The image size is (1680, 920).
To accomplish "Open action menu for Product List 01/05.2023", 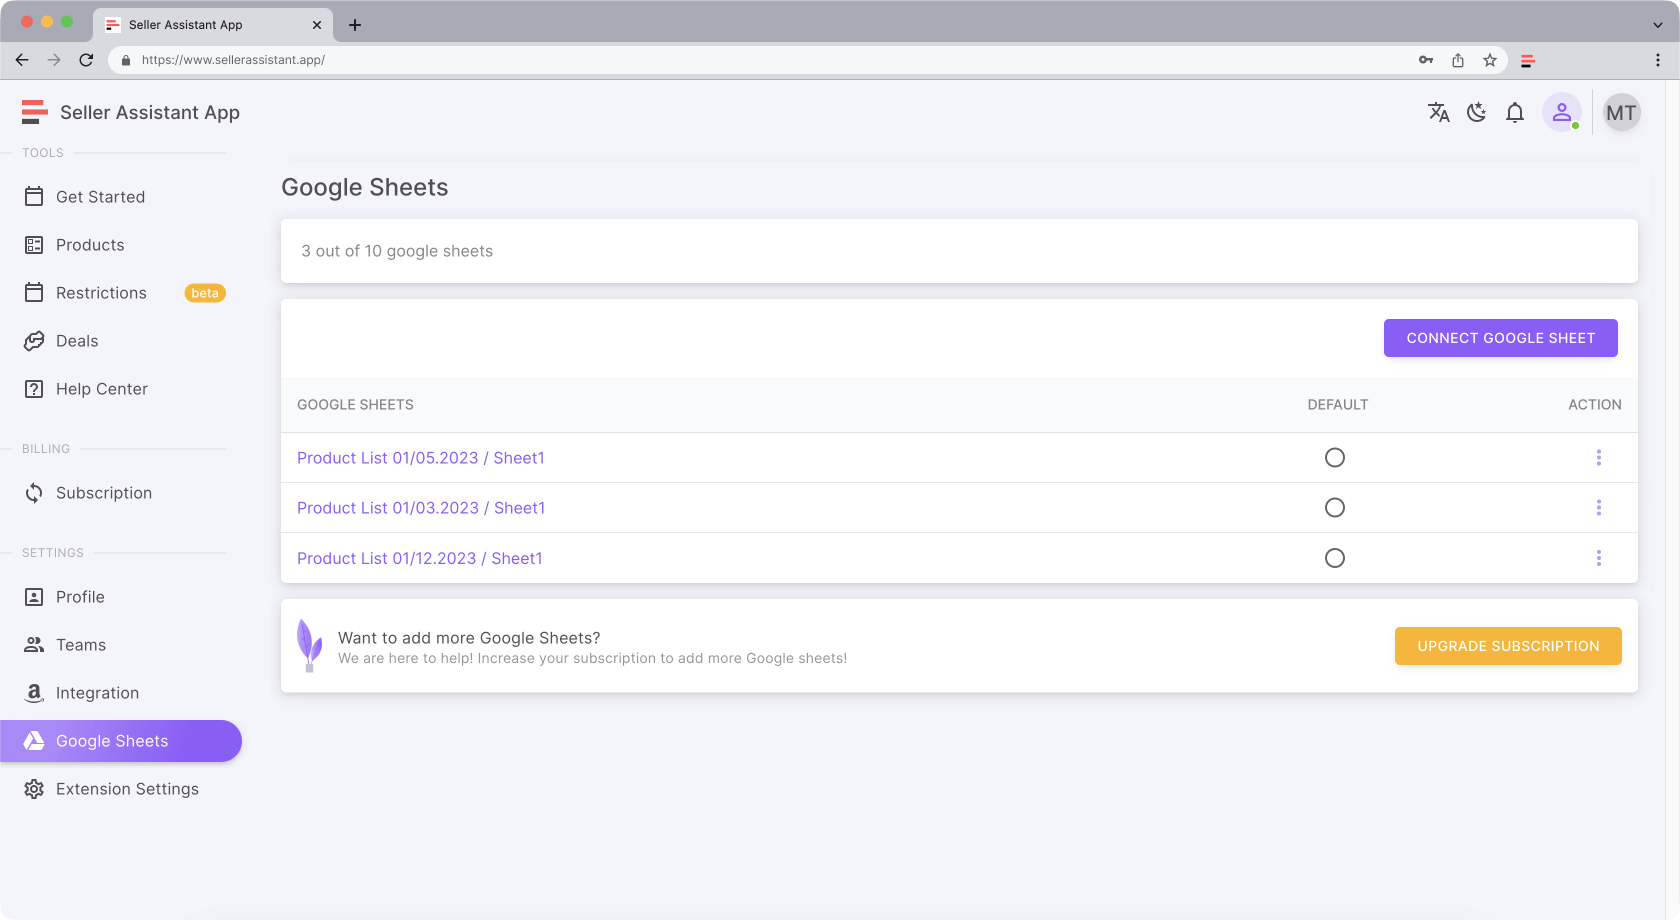I will click(x=1598, y=458).
